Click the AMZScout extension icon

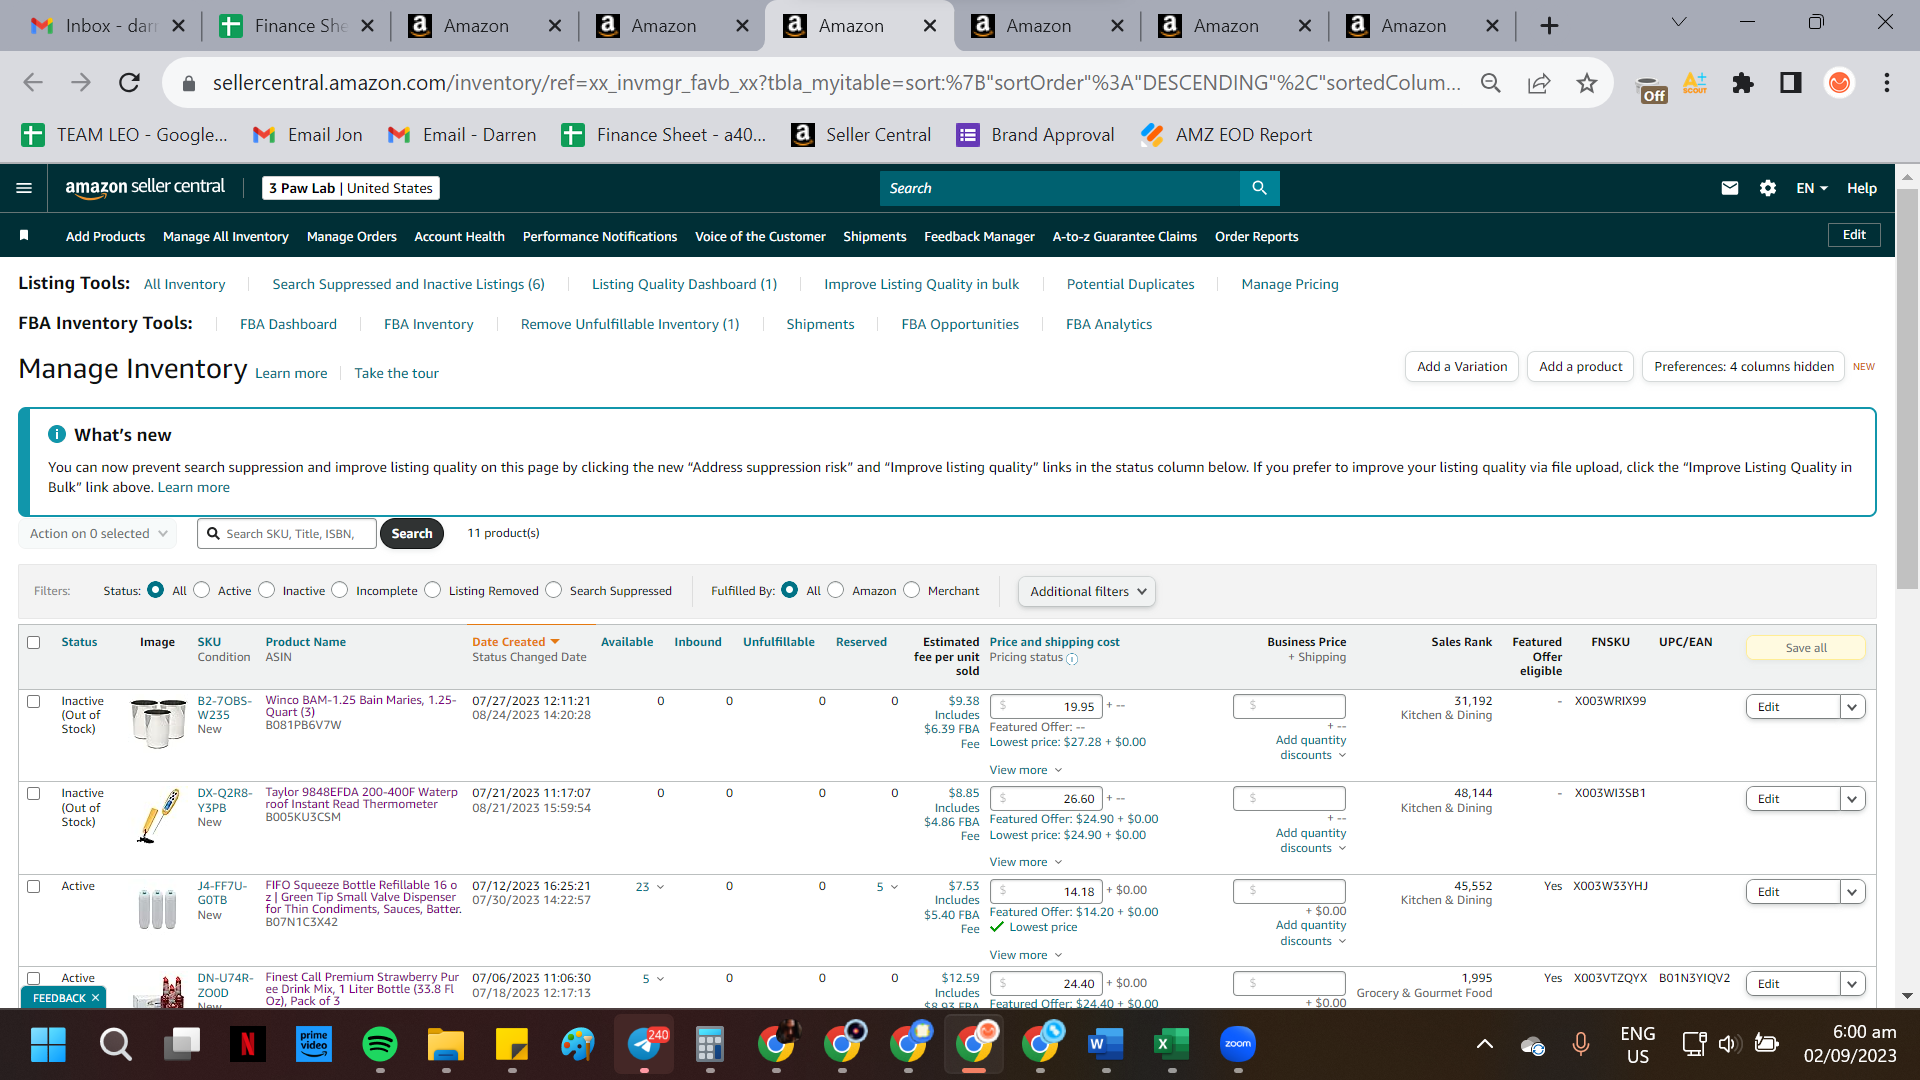(x=1695, y=83)
